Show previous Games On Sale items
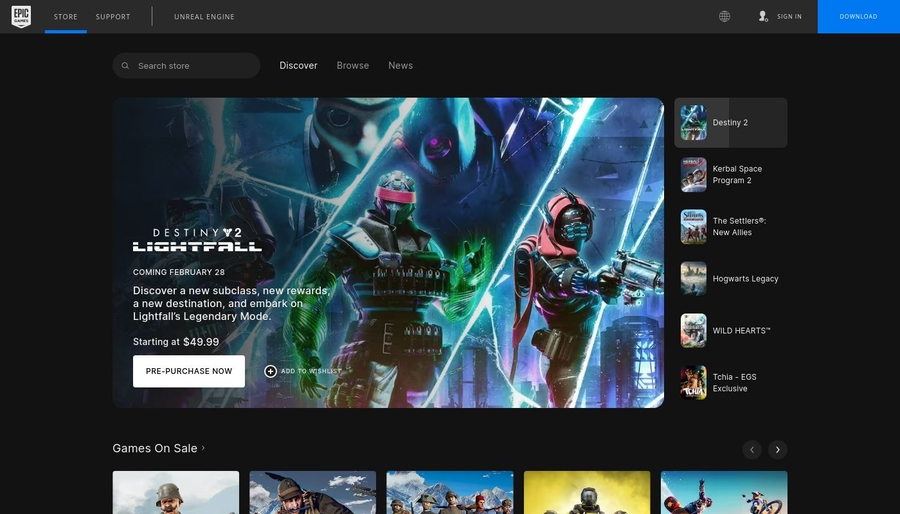 pos(752,450)
